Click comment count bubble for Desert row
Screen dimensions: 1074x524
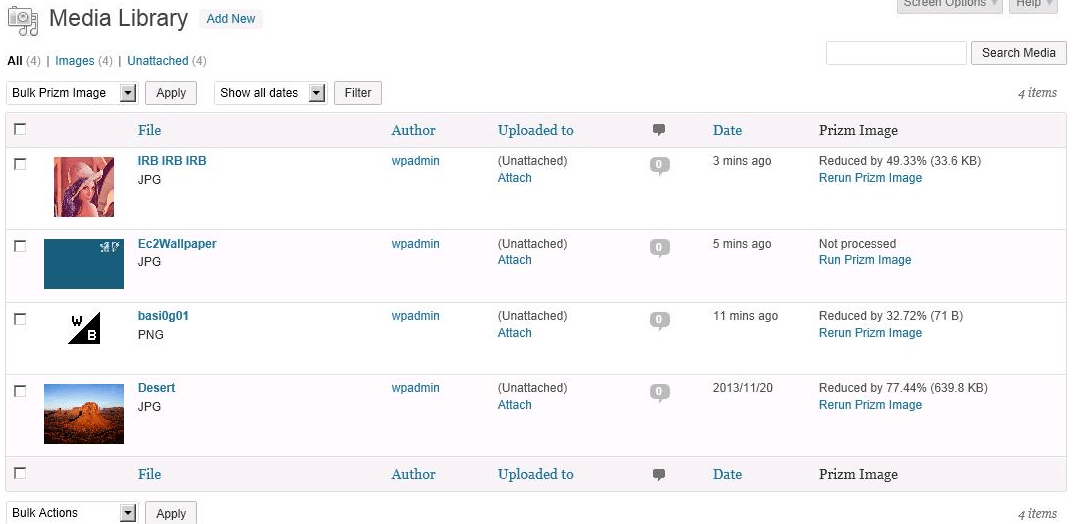[659, 392]
